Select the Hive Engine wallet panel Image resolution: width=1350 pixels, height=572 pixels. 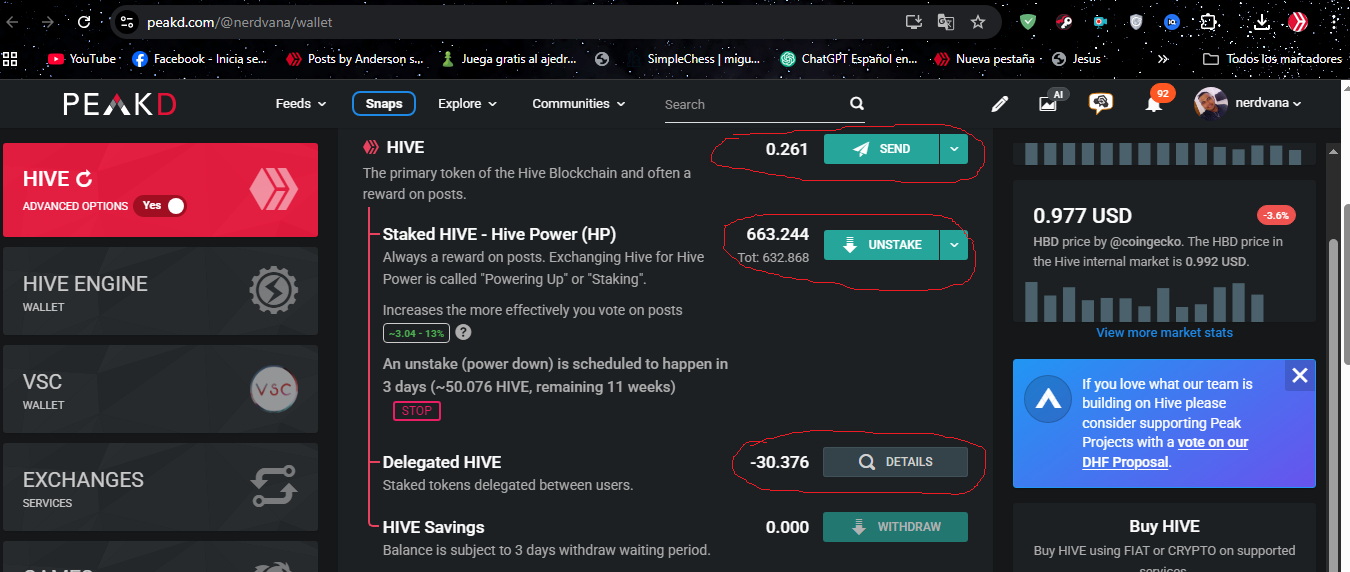[161, 291]
